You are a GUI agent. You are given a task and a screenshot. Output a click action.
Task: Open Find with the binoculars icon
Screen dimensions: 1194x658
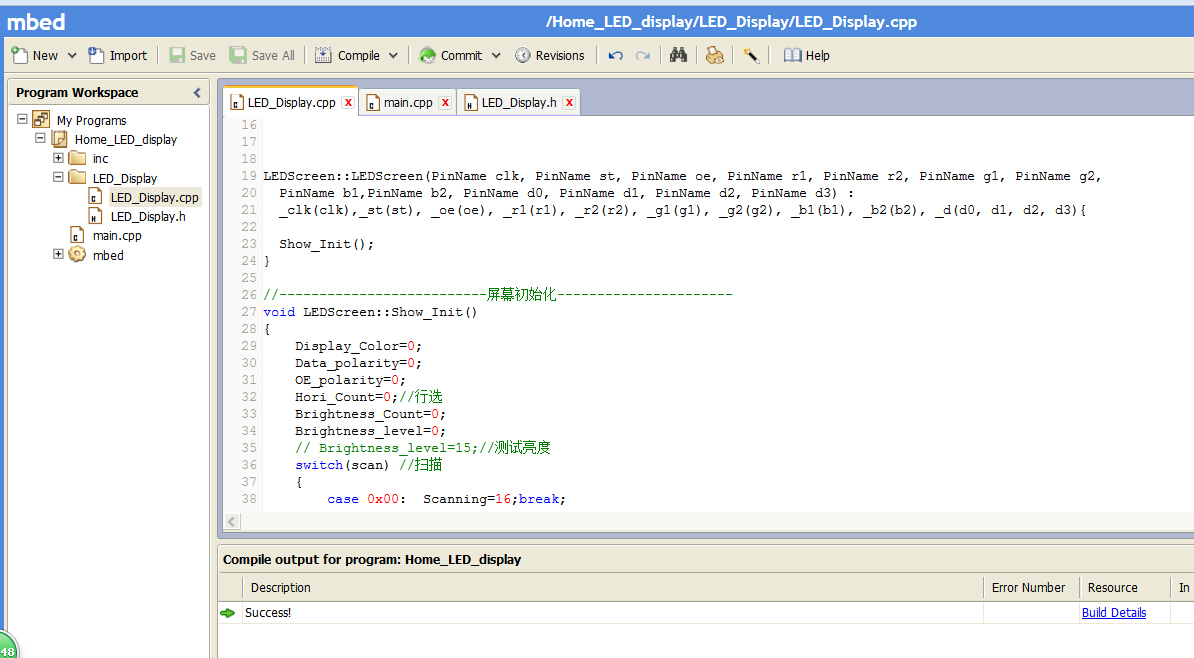(x=678, y=55)
